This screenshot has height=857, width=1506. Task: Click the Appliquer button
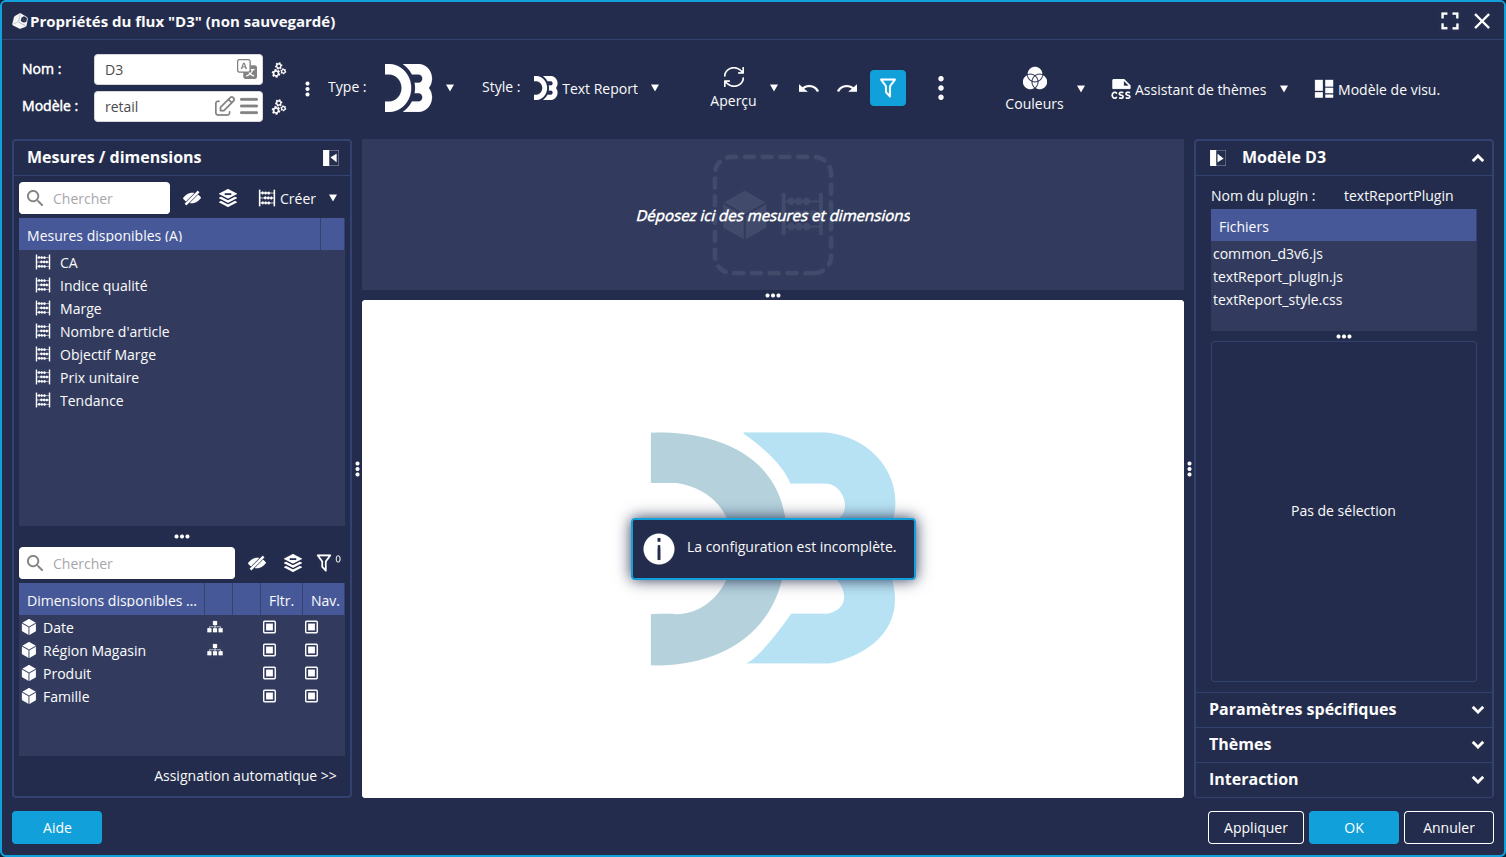[1255, 828]
